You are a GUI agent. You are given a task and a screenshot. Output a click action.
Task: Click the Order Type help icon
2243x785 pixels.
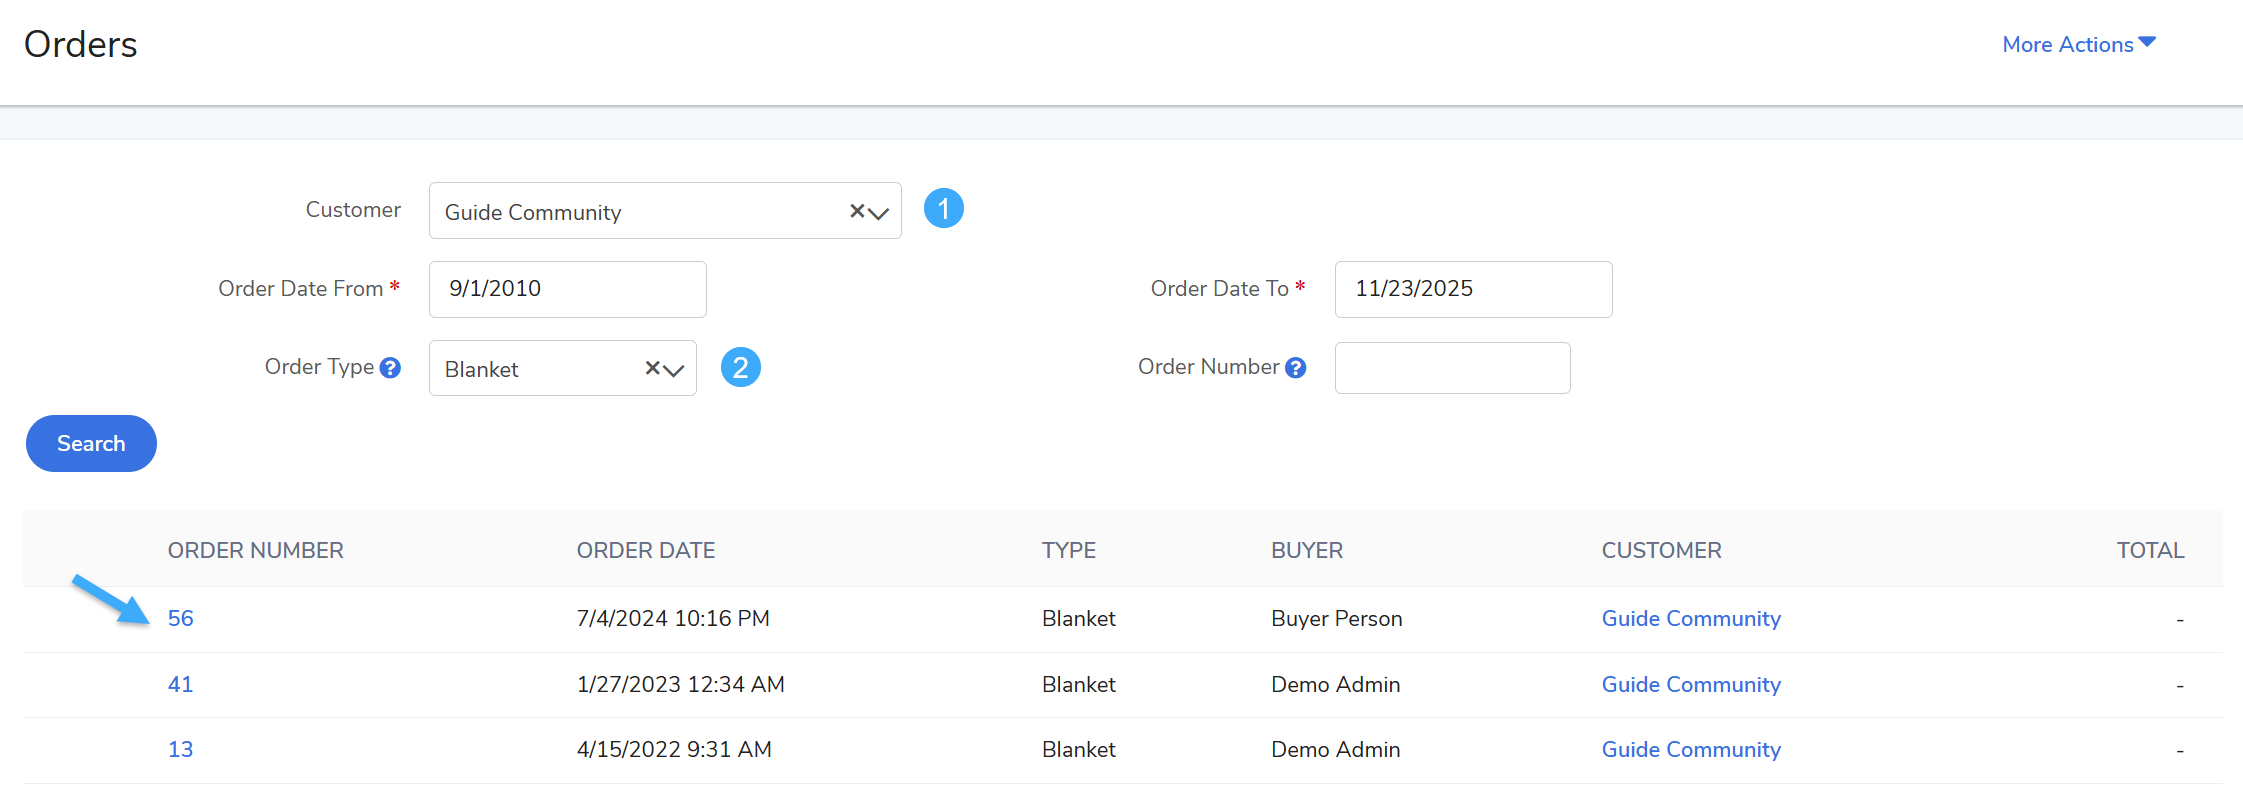click(391, 368)
